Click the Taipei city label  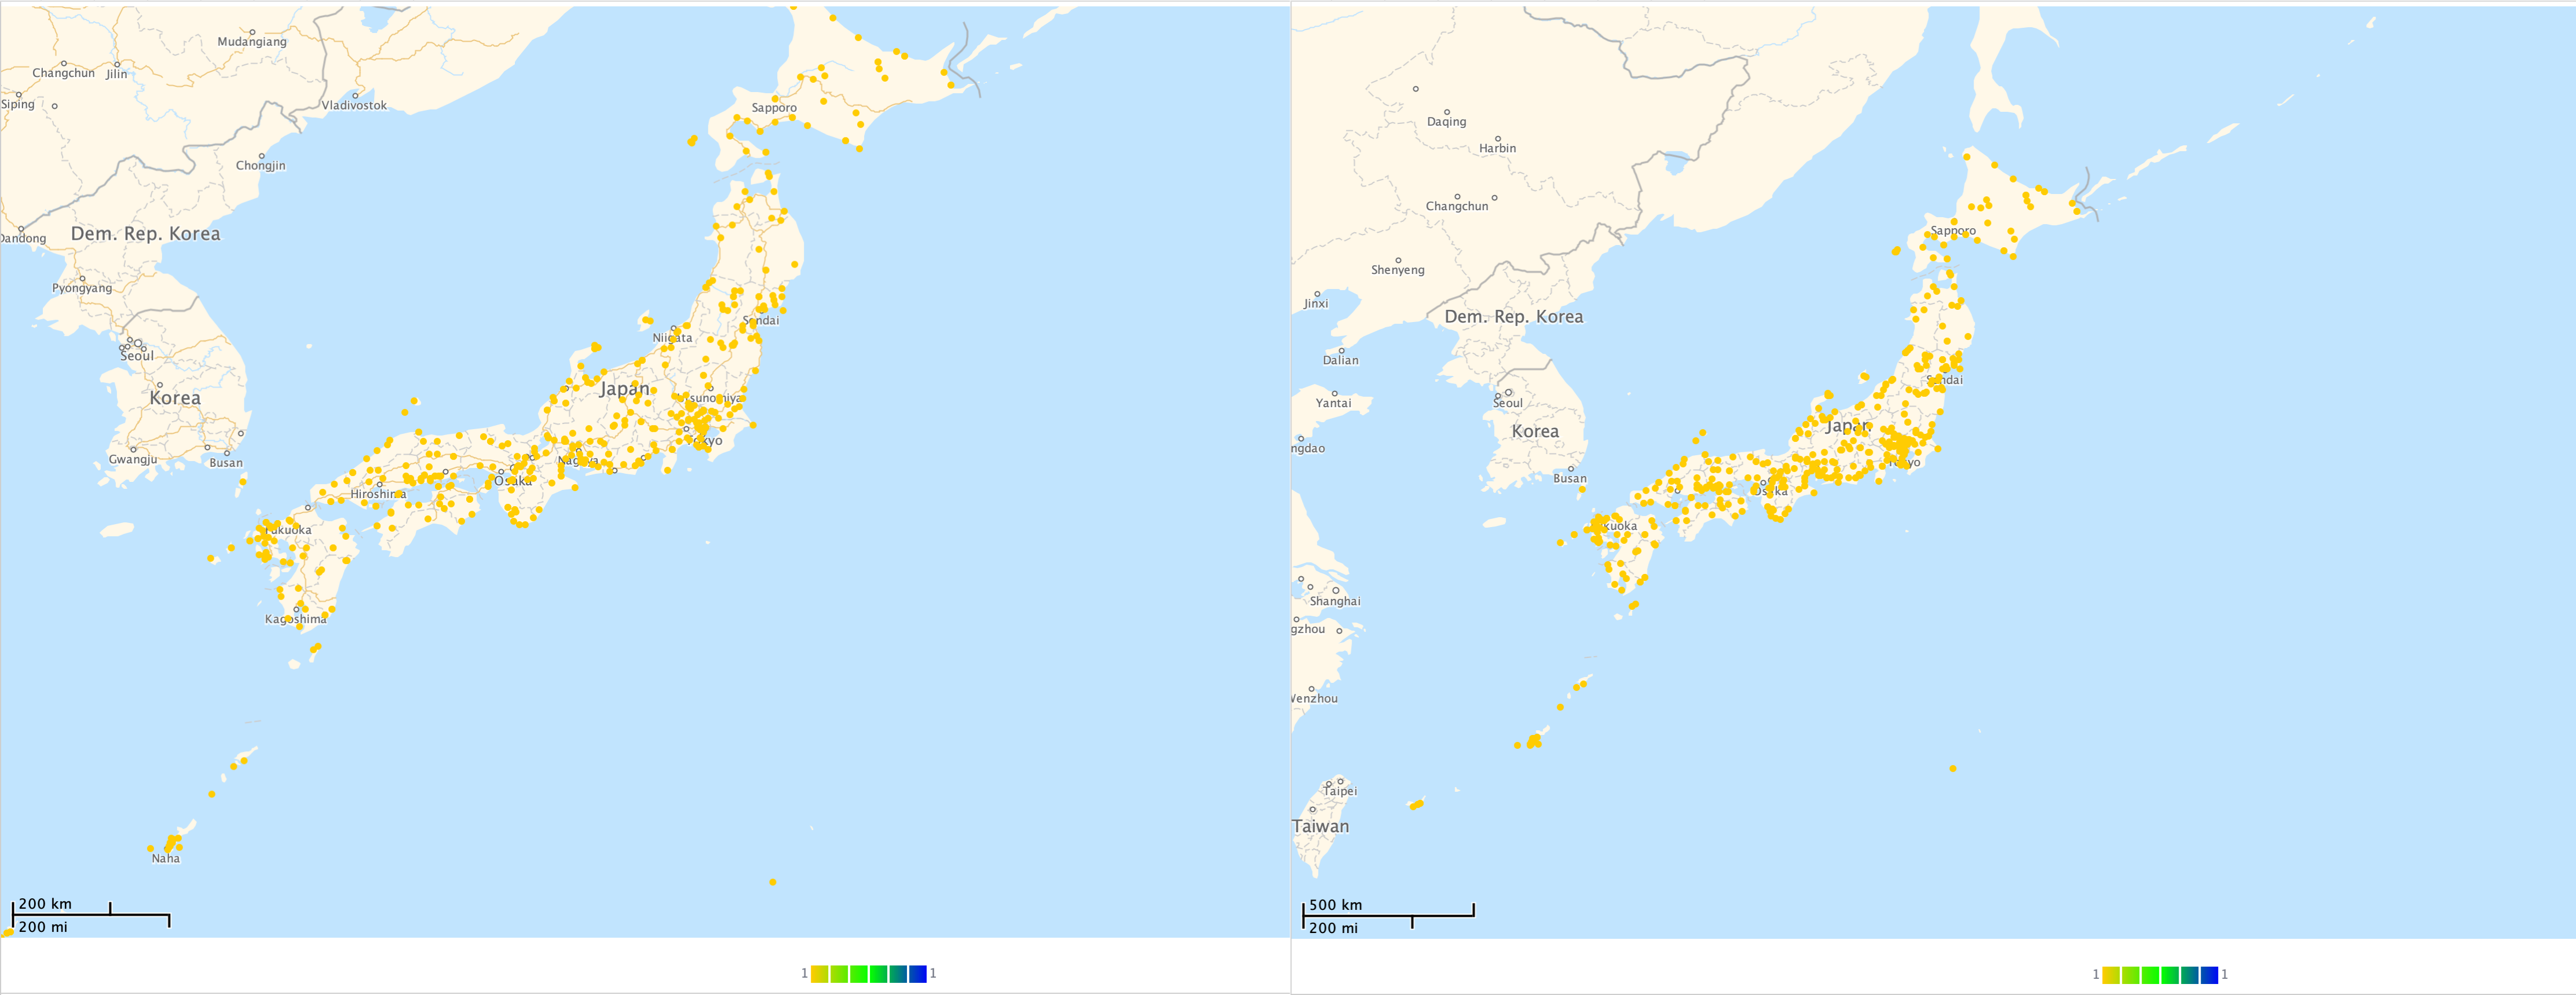click(x=1340, y=791)
